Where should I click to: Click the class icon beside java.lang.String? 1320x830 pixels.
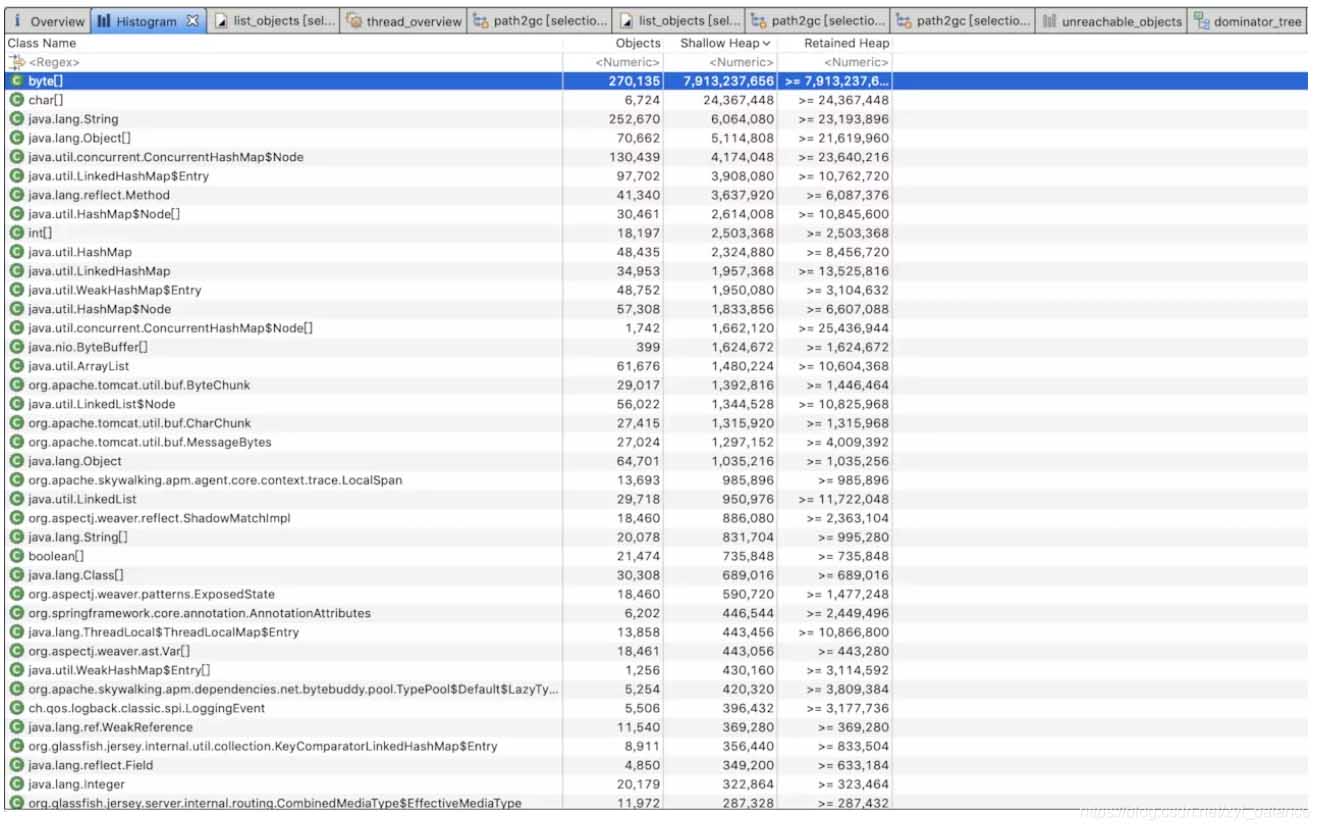point(17,119)
